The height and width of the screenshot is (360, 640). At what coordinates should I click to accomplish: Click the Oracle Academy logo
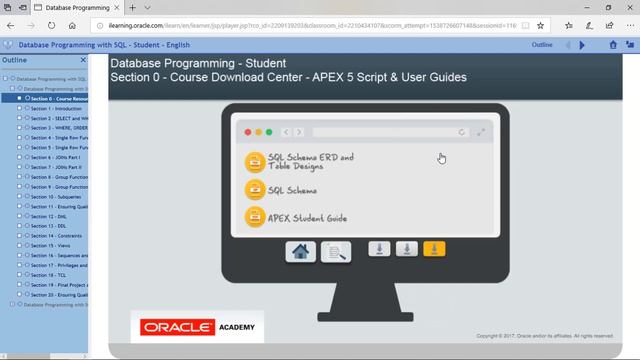[x=197, y=327]
